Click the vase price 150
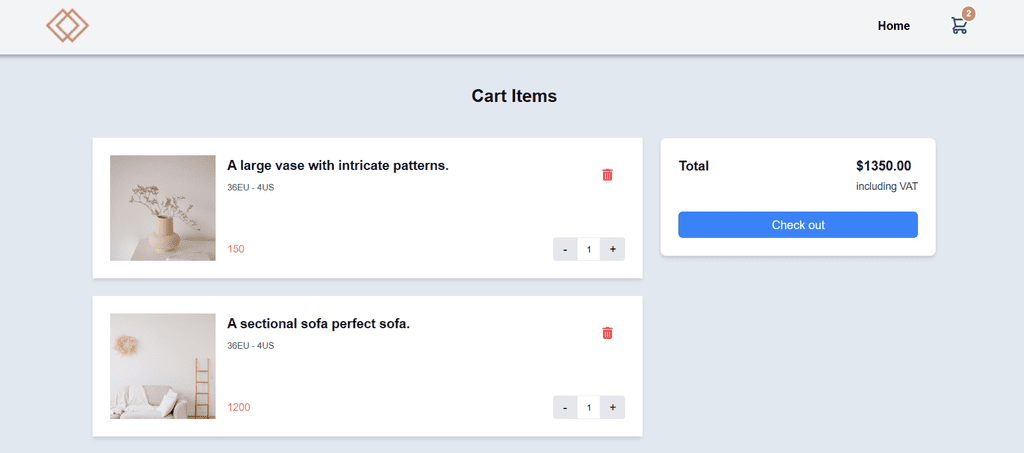Image resolution: width=1024 pixels, height=453 pixels. coord(236,249)
